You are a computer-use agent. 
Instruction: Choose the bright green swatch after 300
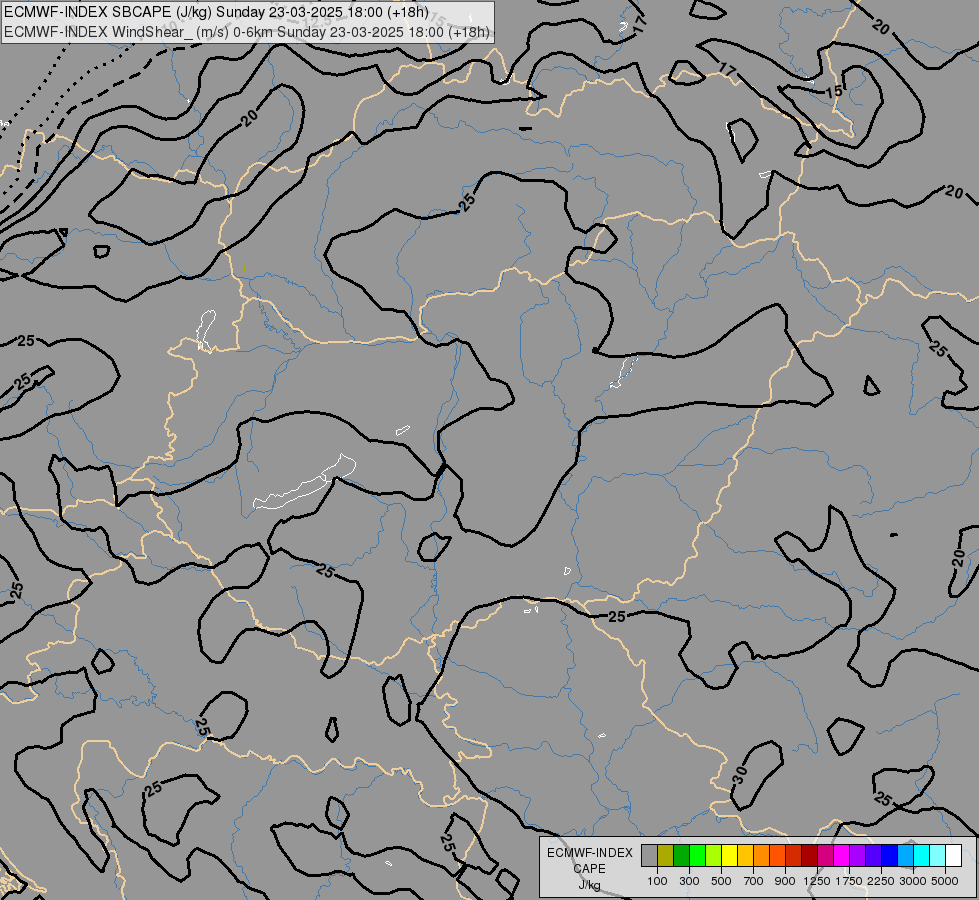(x=697, y=855)
